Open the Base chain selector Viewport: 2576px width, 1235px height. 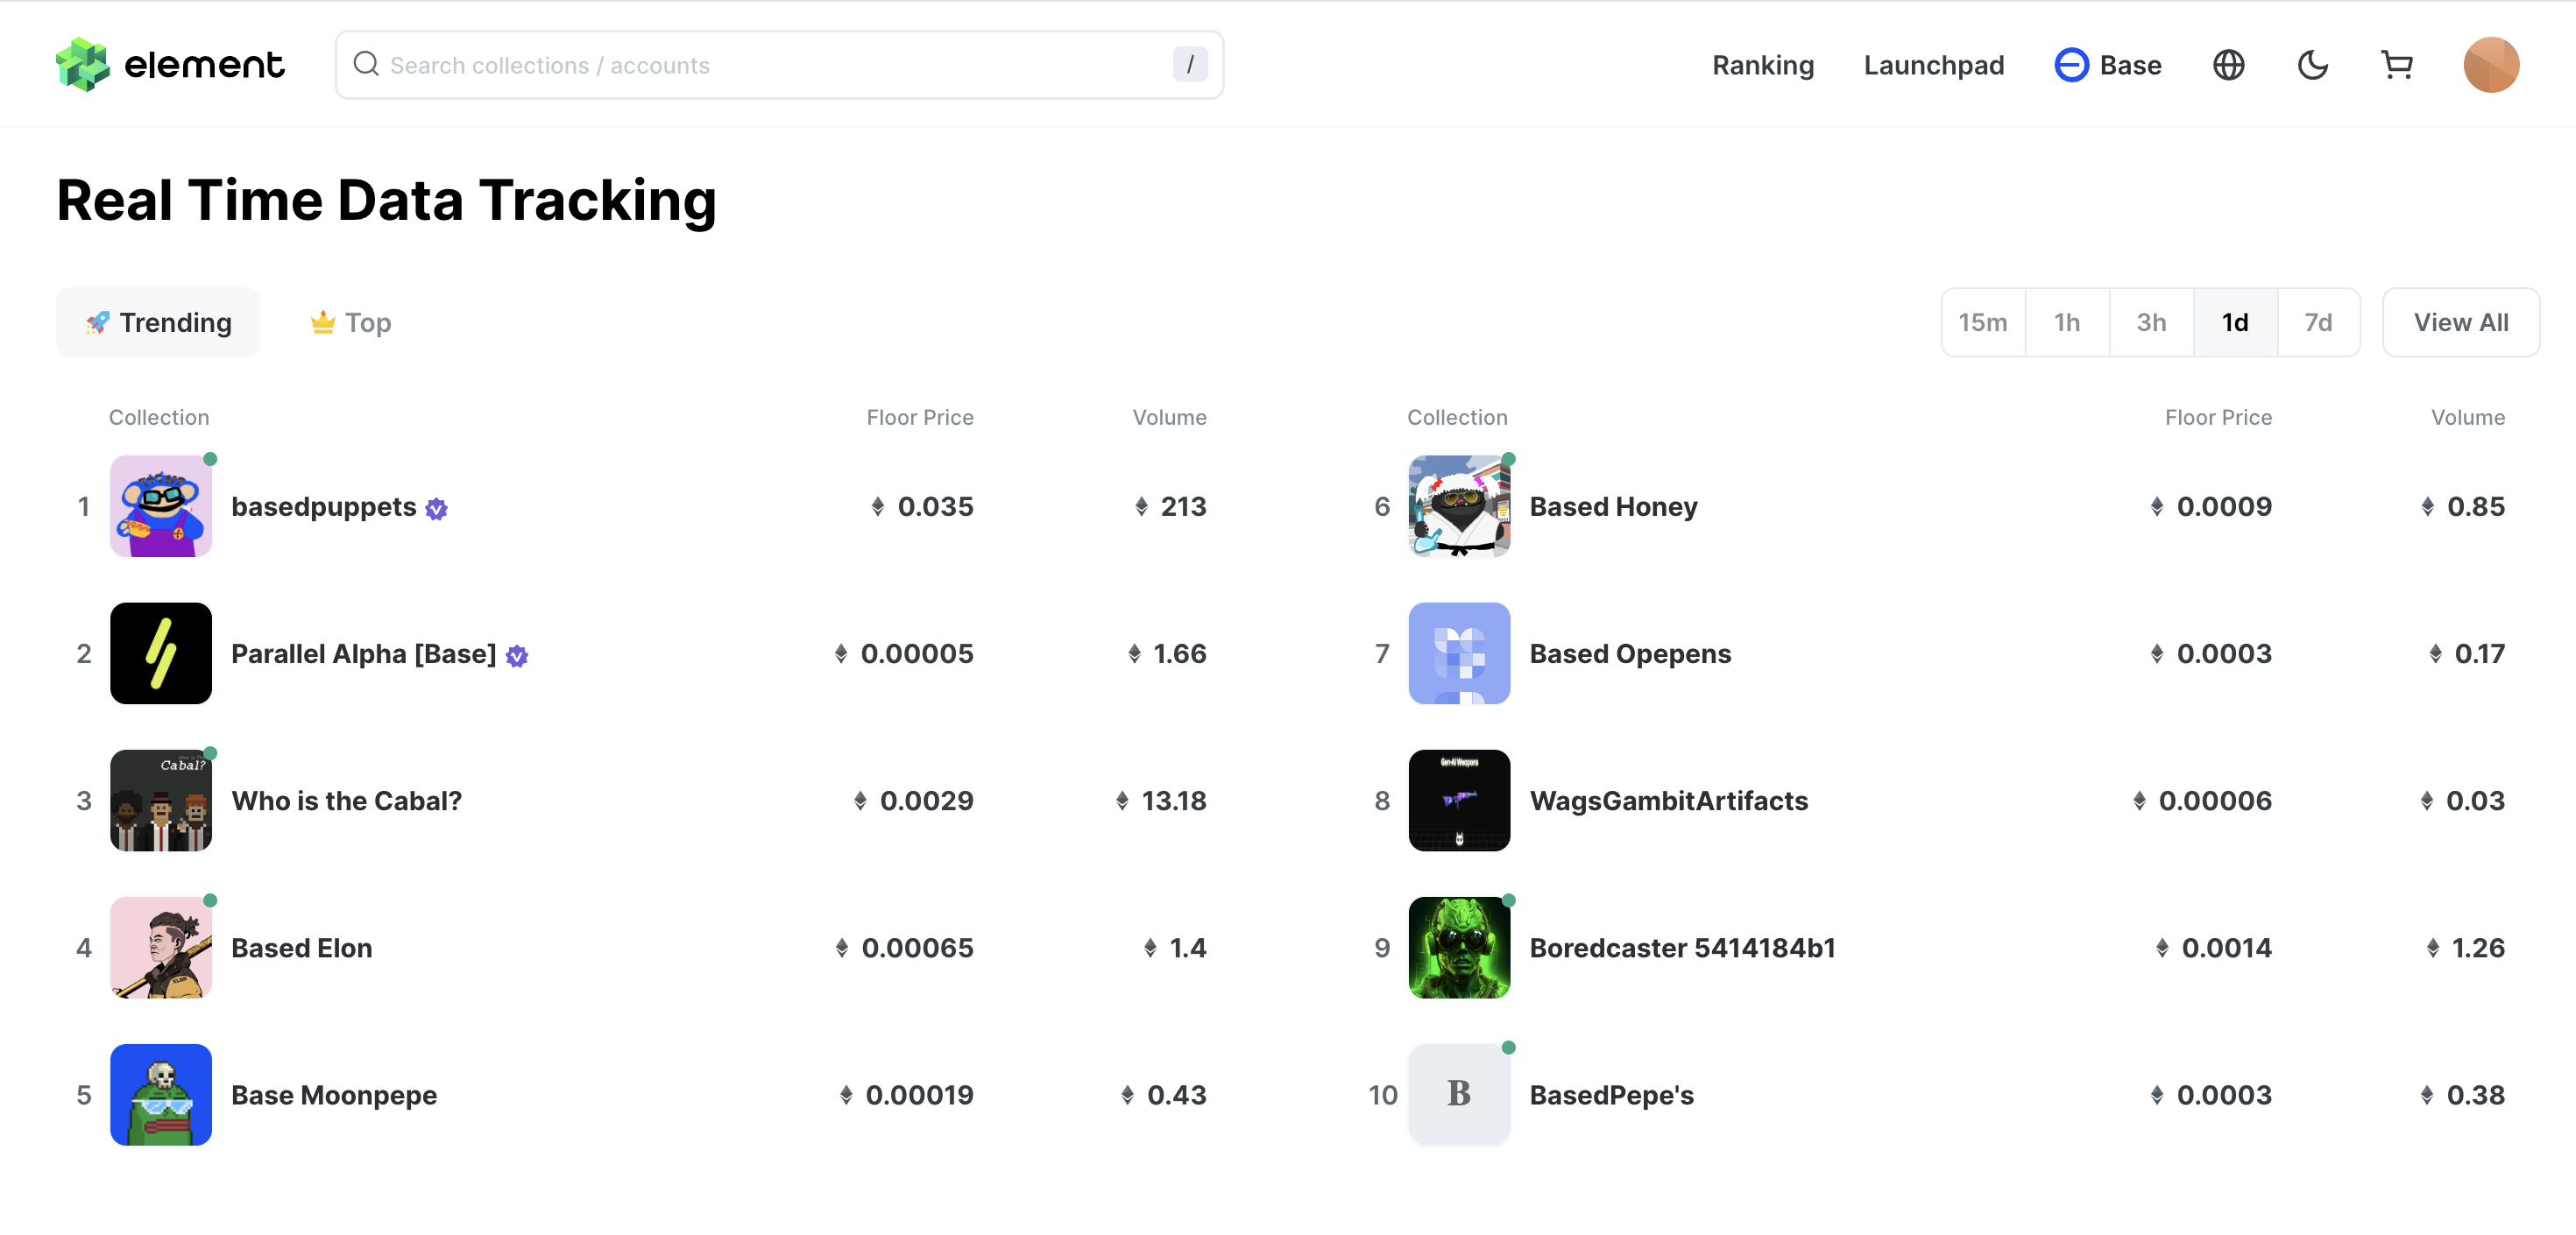pos(2108,65)
